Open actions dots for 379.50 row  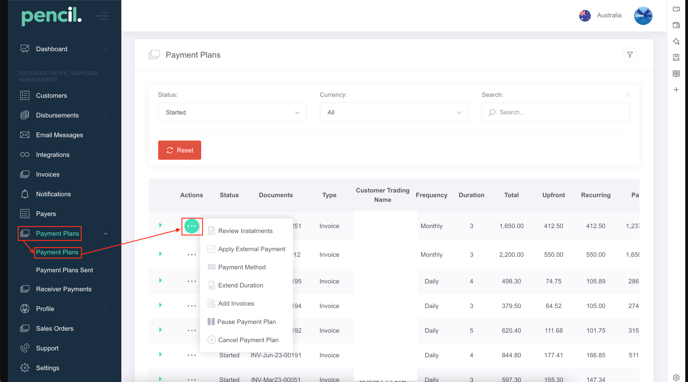click(192, 306)
